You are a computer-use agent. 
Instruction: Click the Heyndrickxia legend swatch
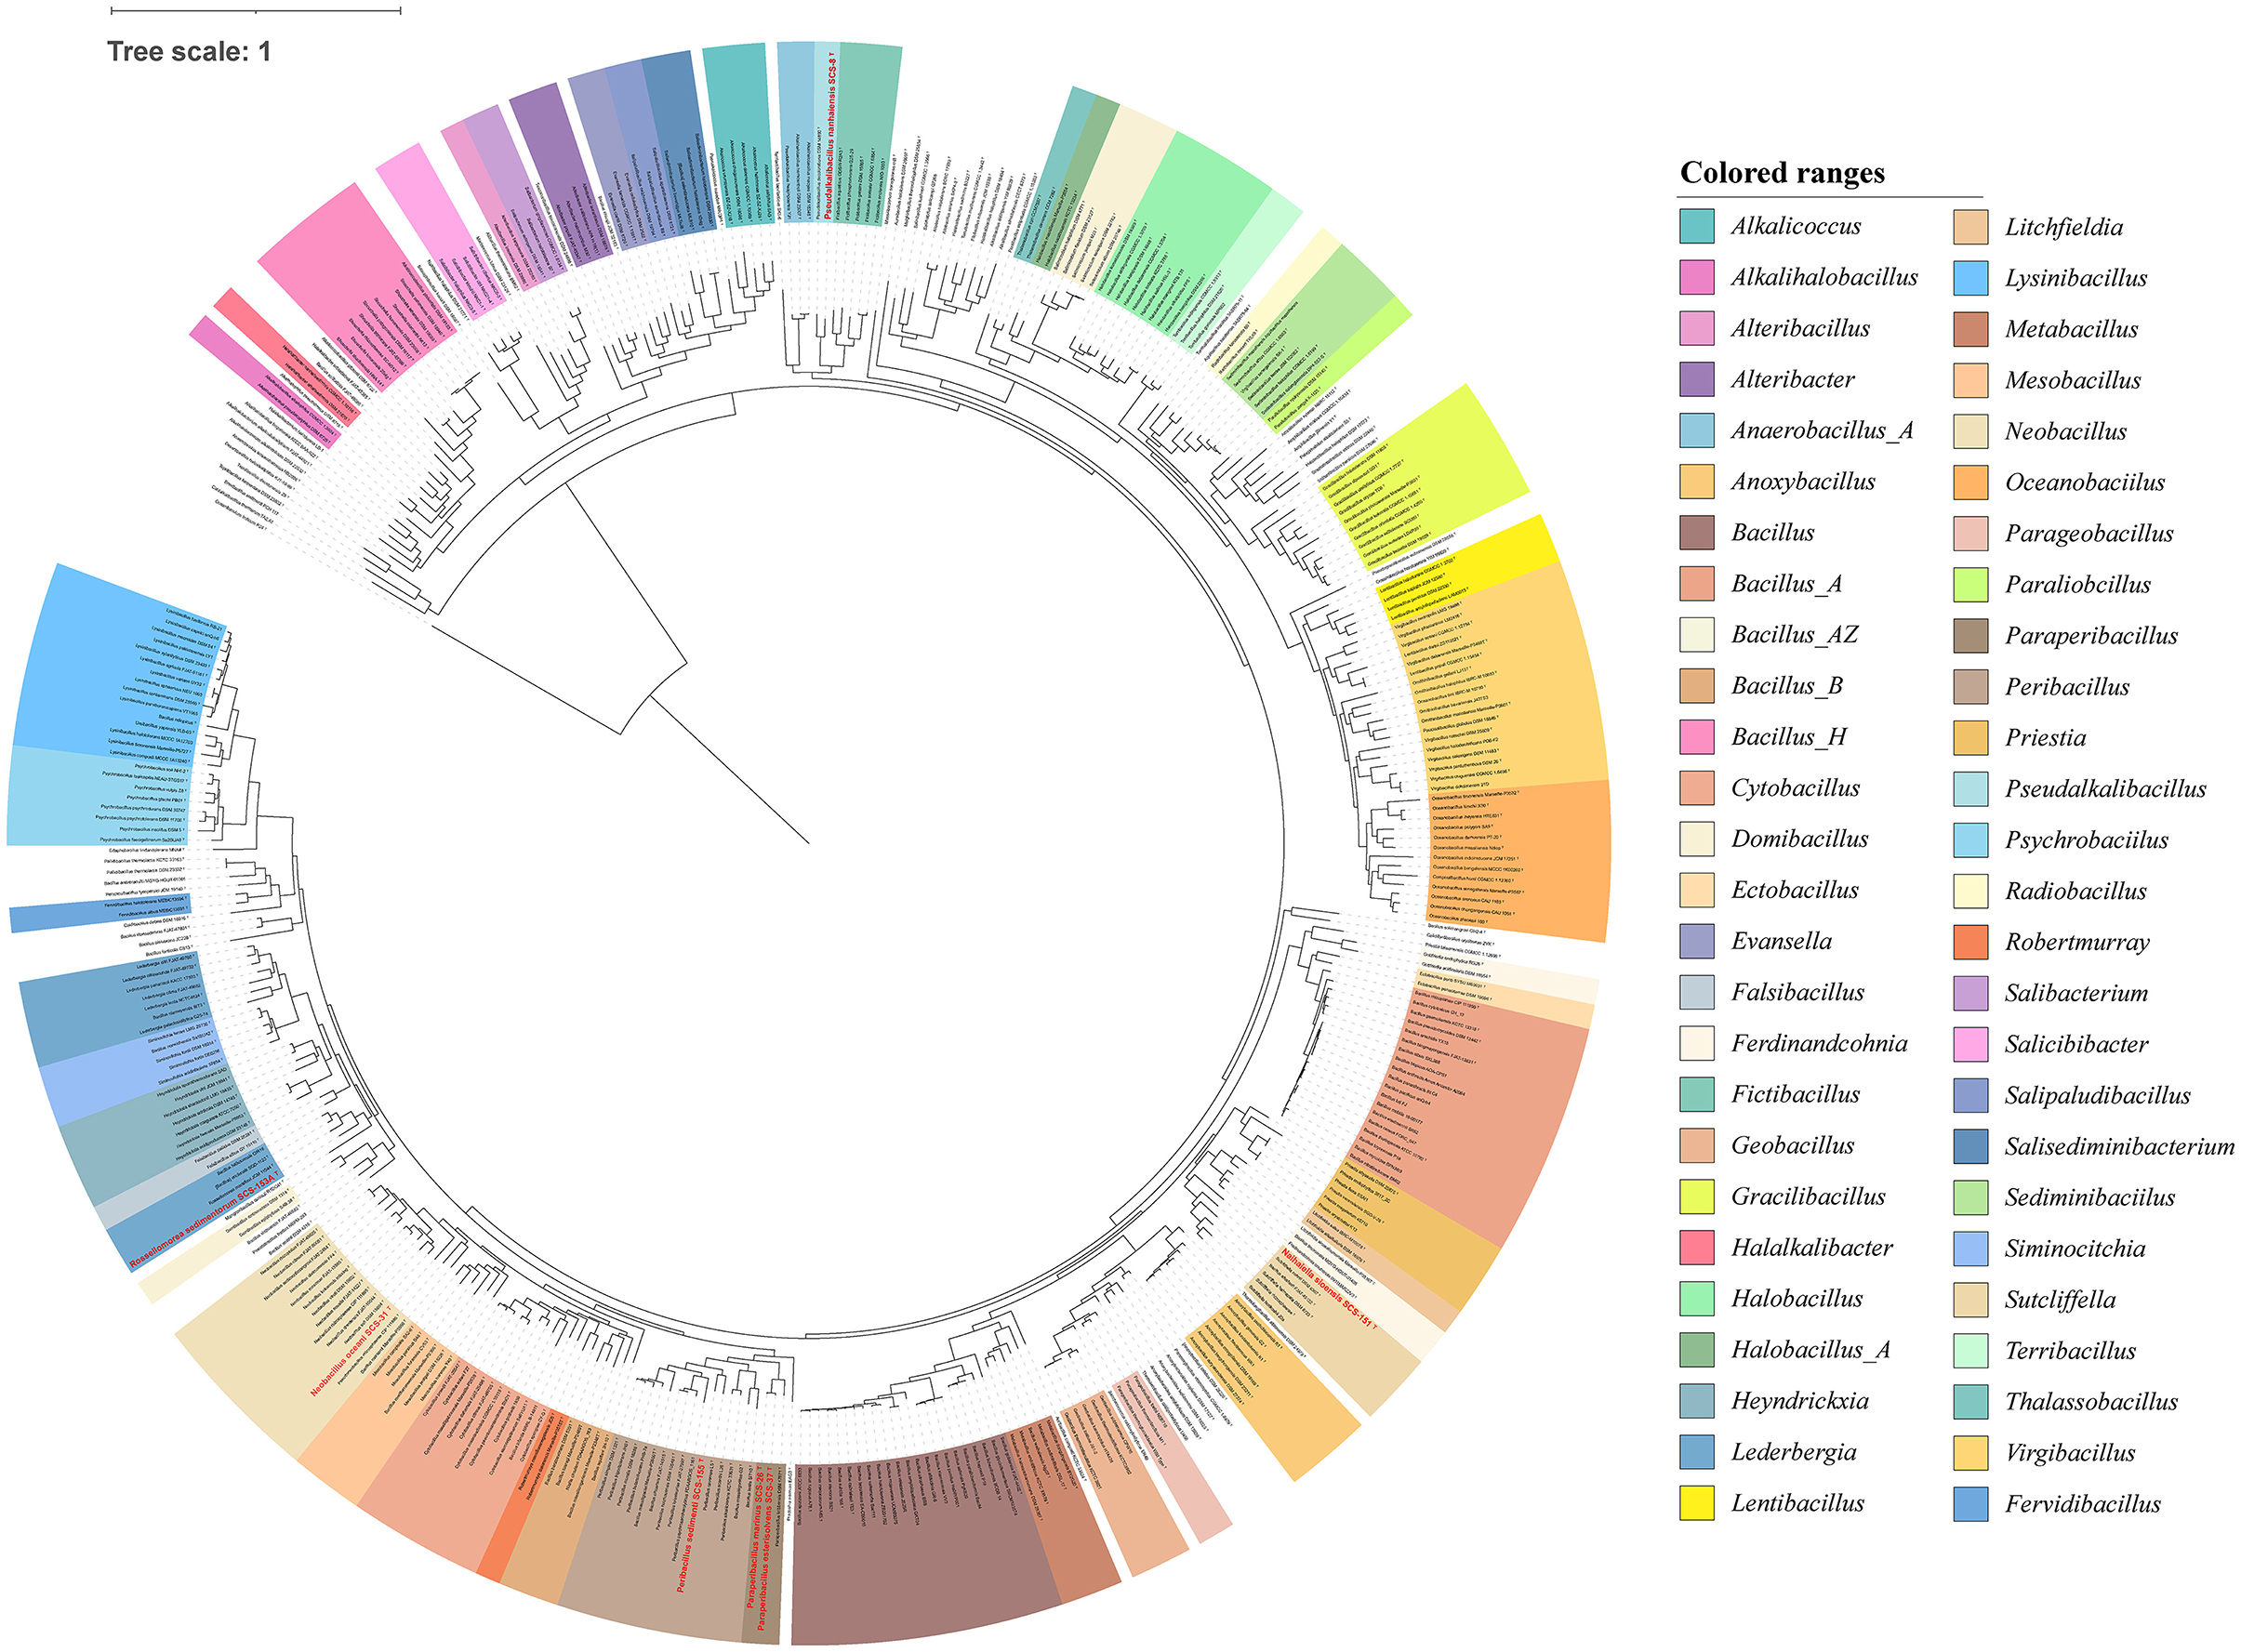[x=1696, y=1400]
